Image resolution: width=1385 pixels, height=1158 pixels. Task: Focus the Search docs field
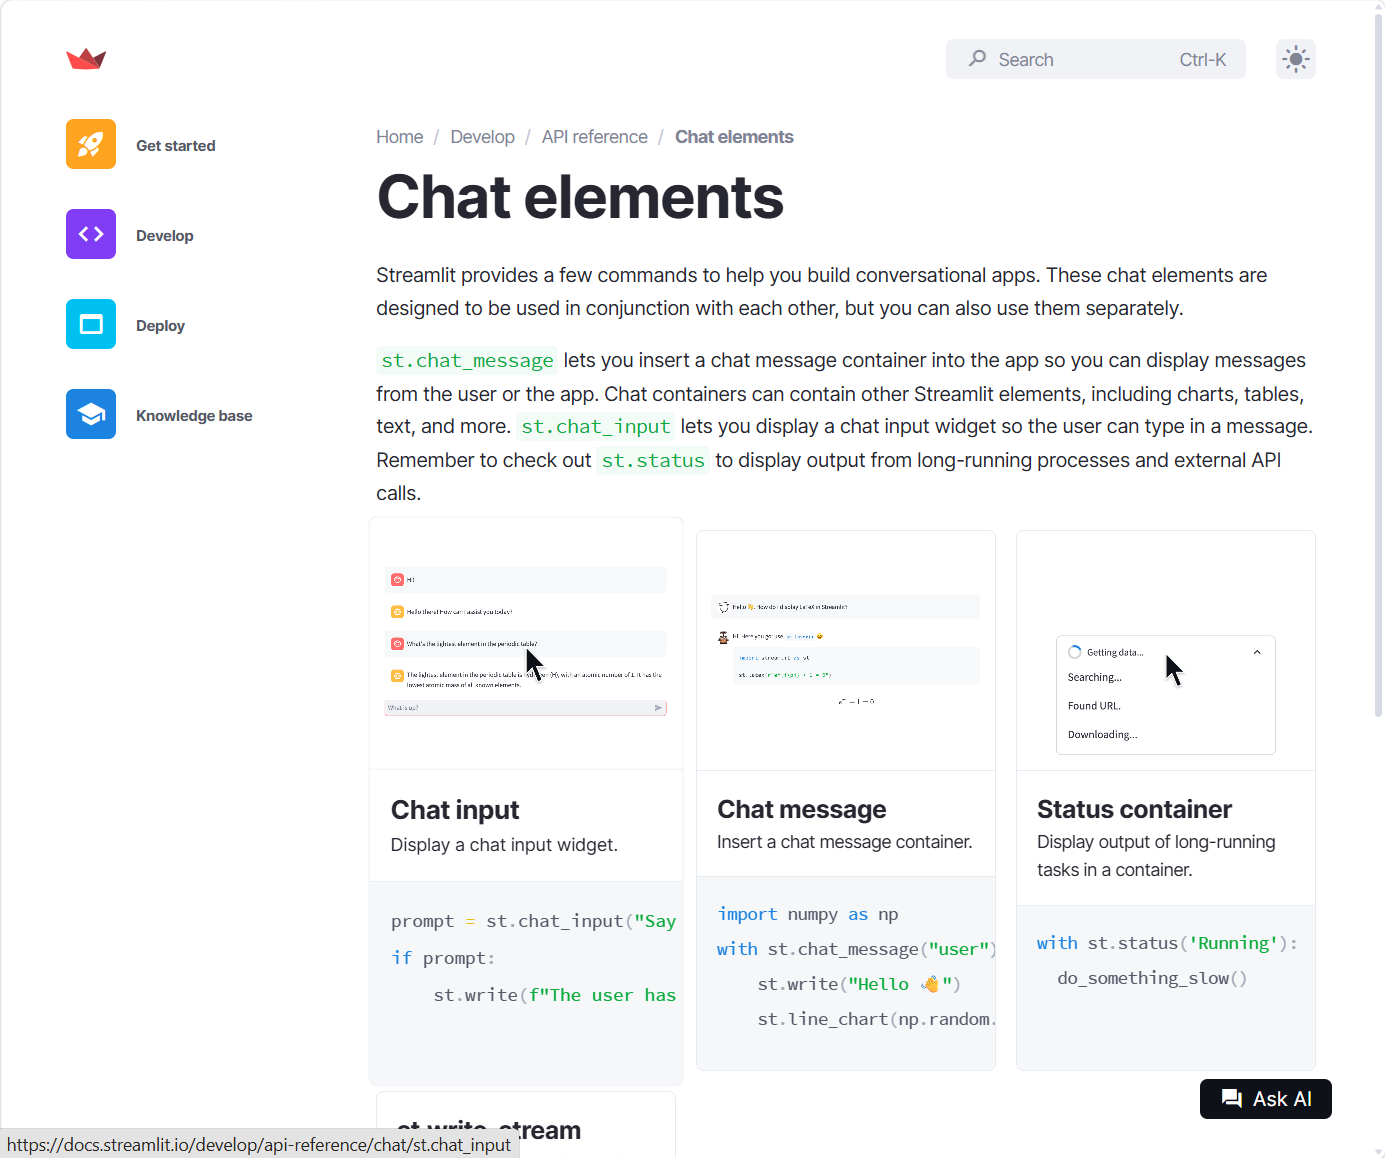point(1096,59)
